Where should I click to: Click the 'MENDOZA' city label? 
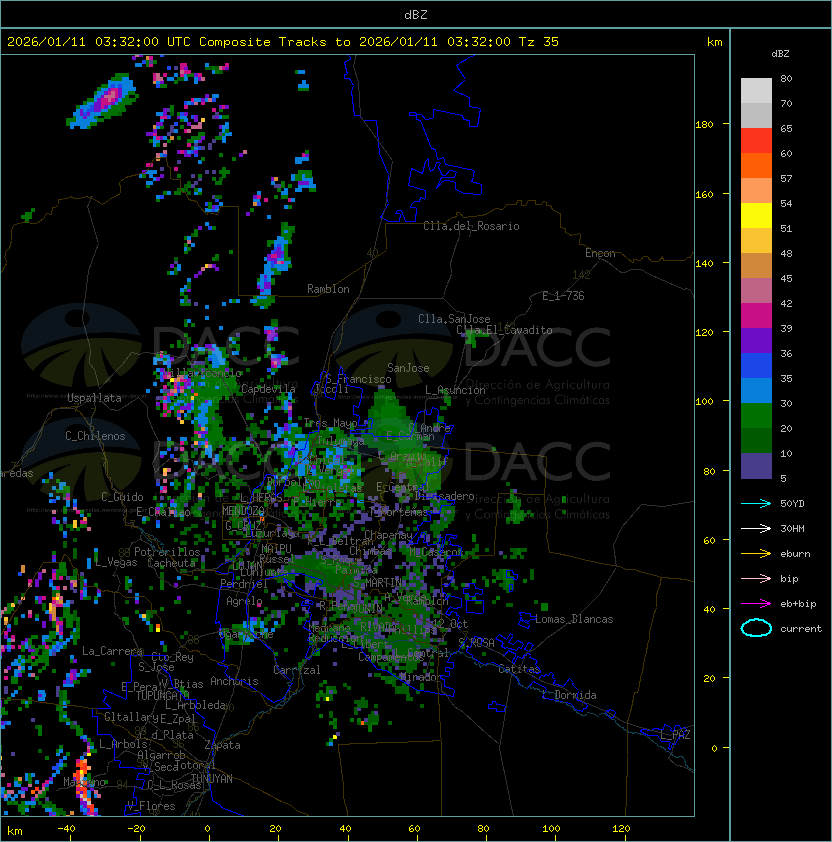pyautogui.click(x=243, y=510)
